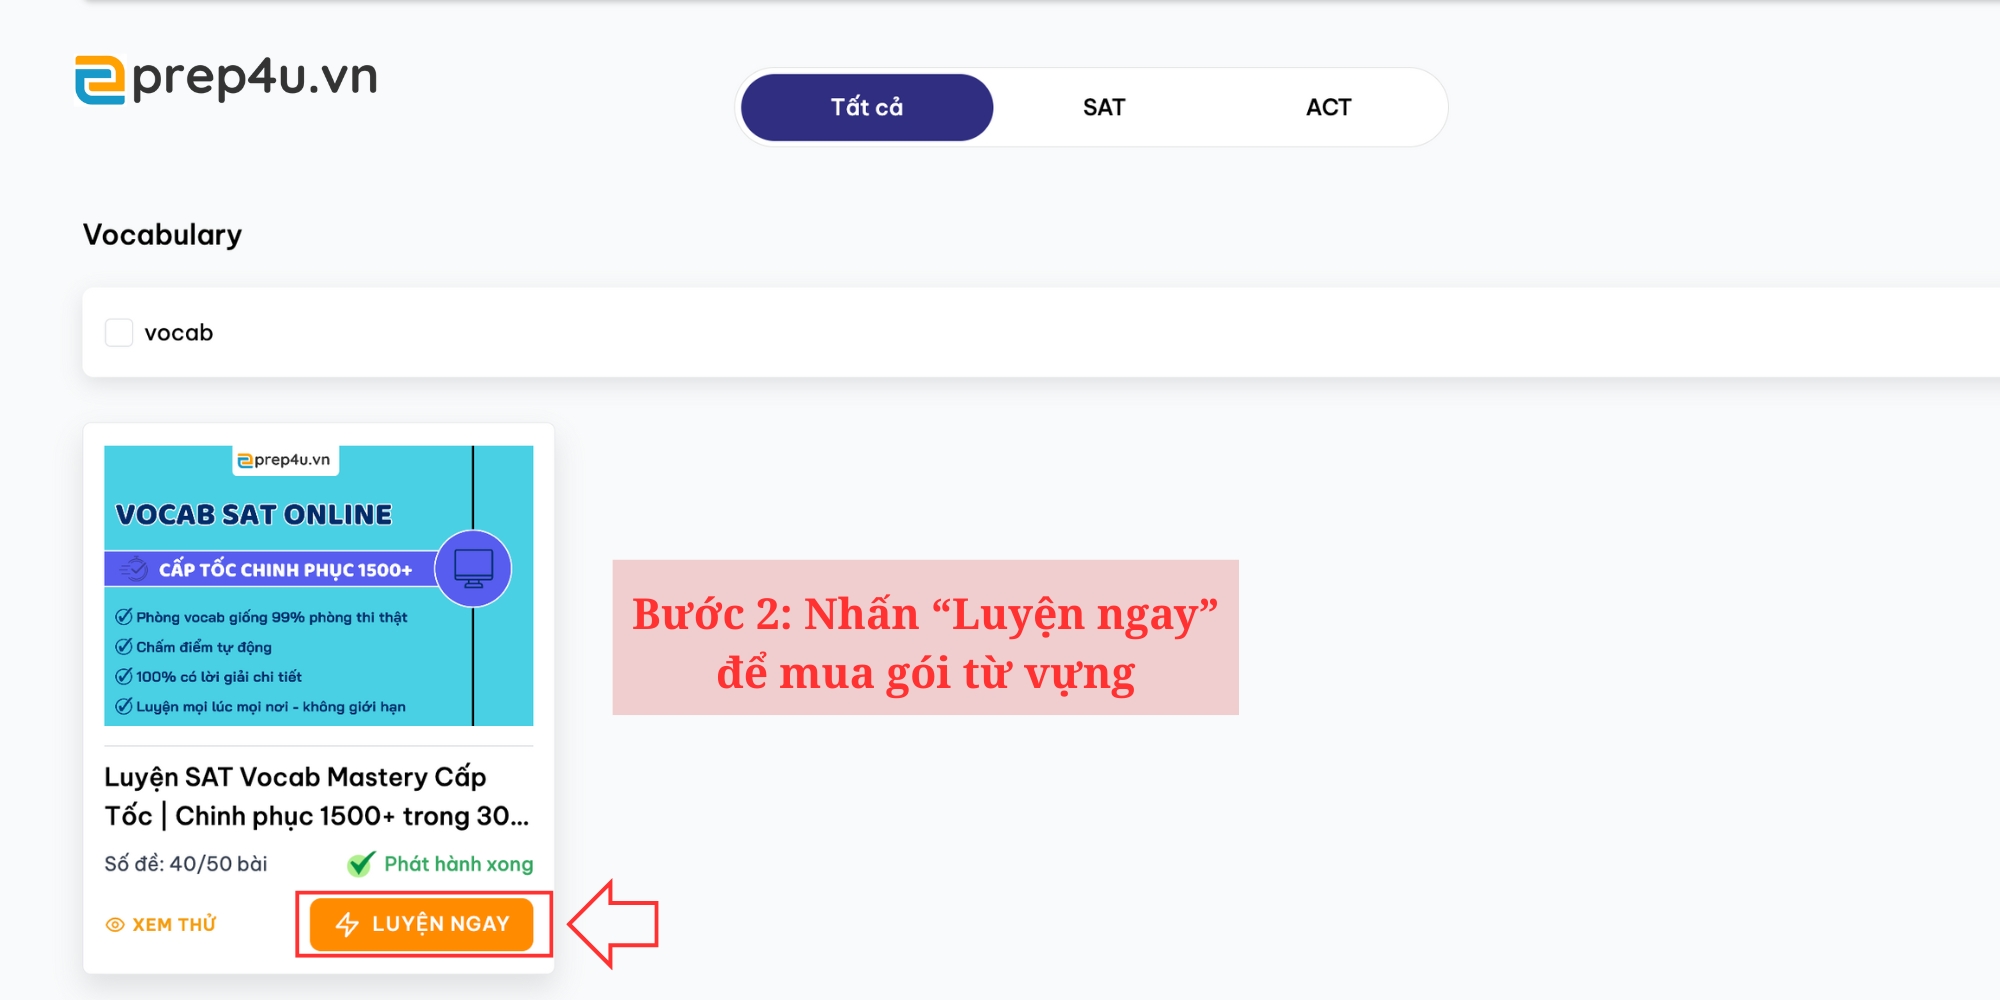Open the Luyện SAT Vocab Mastery course title

click(318, 796)
